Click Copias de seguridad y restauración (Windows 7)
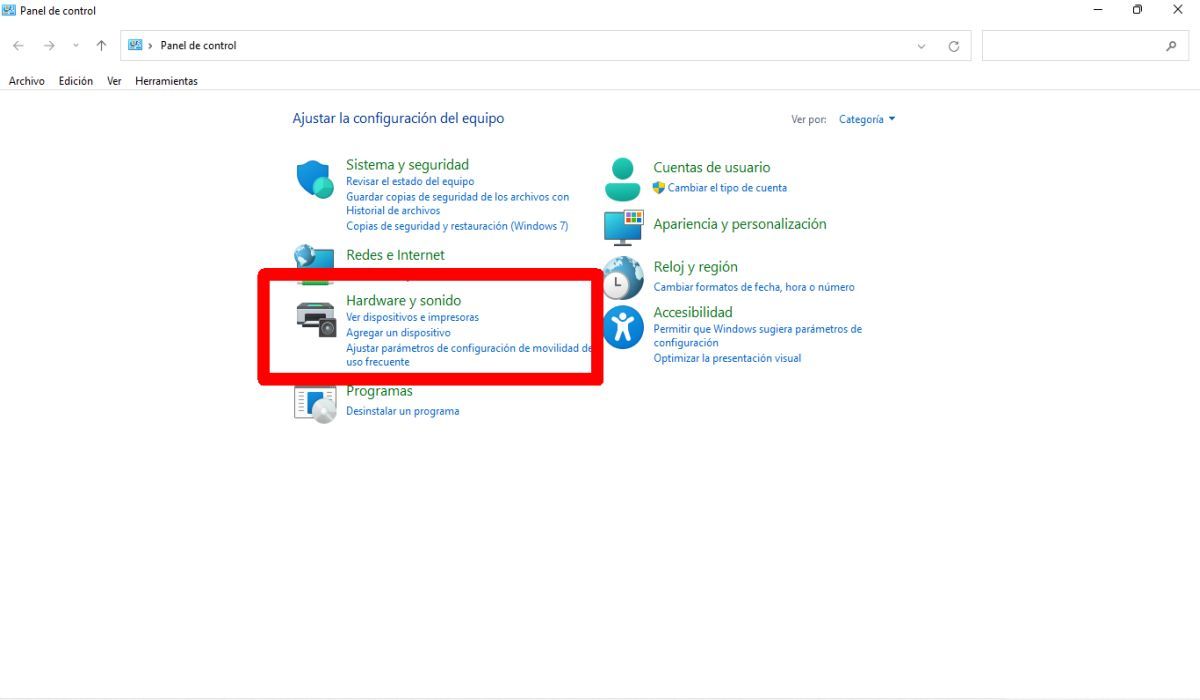Viewport: 1200px width, 700px height. [x=457, y=226]
